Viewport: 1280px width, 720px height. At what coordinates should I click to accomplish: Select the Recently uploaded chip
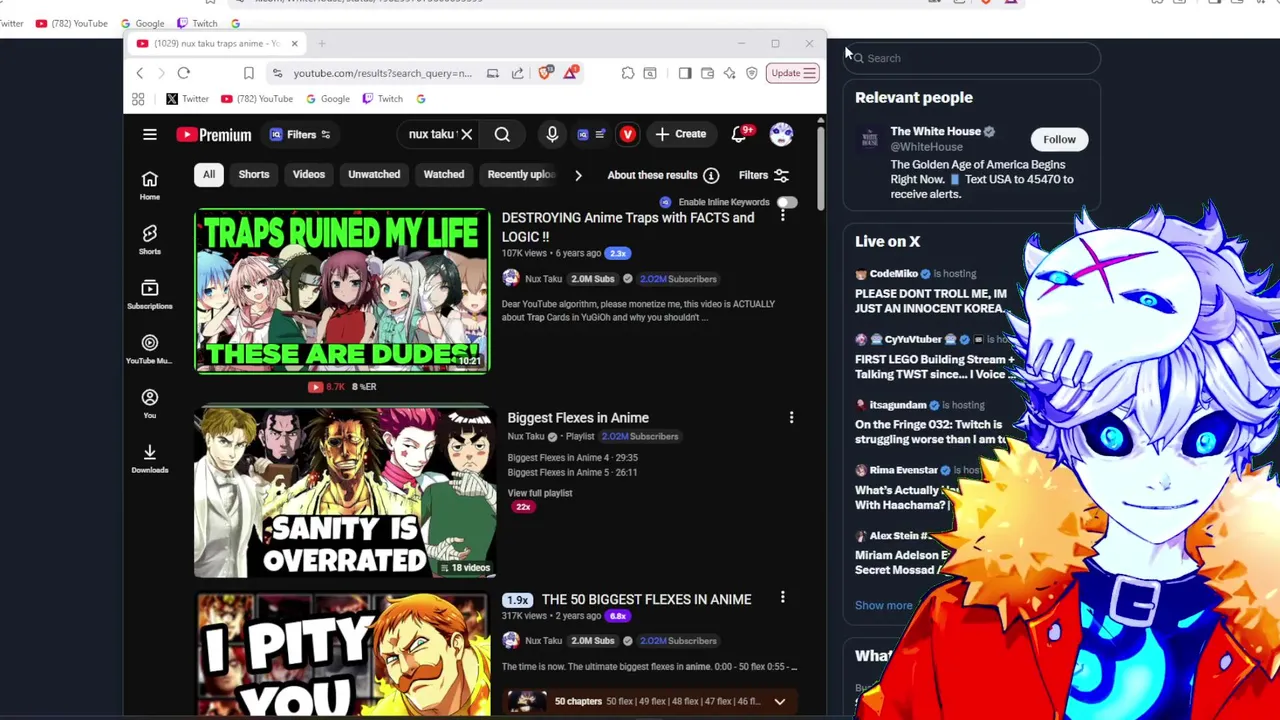click(x=520, y=174)
